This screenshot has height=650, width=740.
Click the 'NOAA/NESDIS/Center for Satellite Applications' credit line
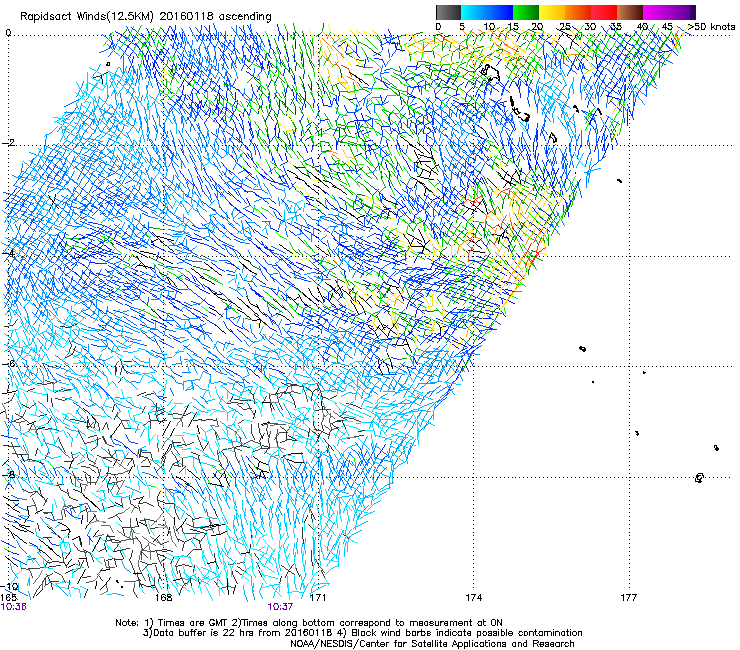coord(432,644)
